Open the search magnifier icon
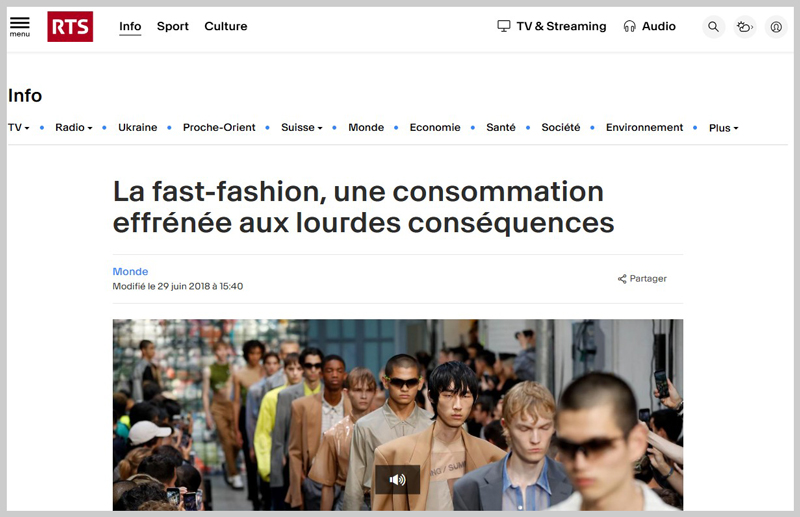 click(x=713, y=27)
